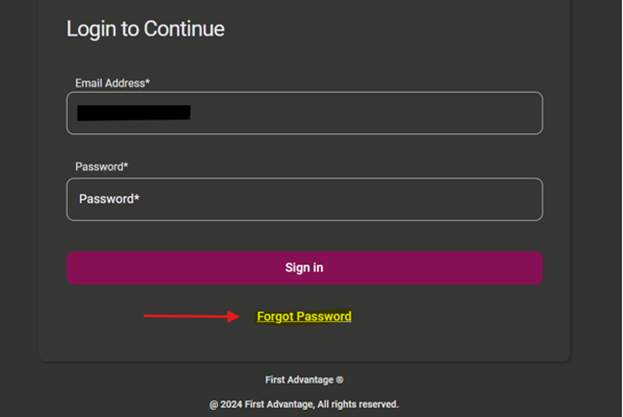Click "All rights reserved" footer text

coord(357,404)
